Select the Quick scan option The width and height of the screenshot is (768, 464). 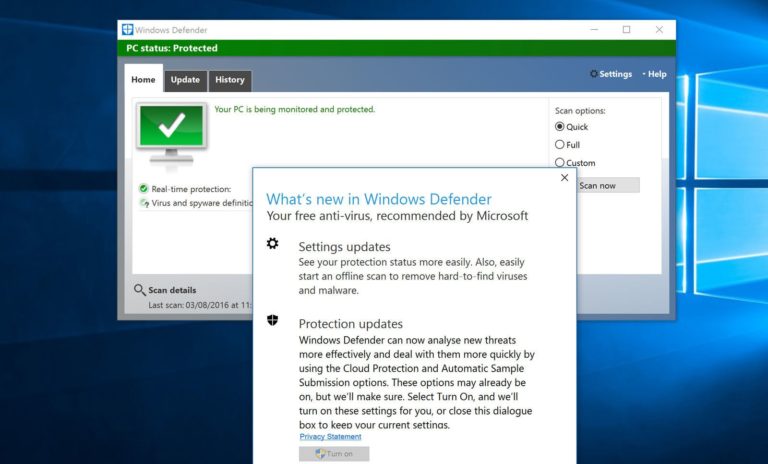coord(560,127)
